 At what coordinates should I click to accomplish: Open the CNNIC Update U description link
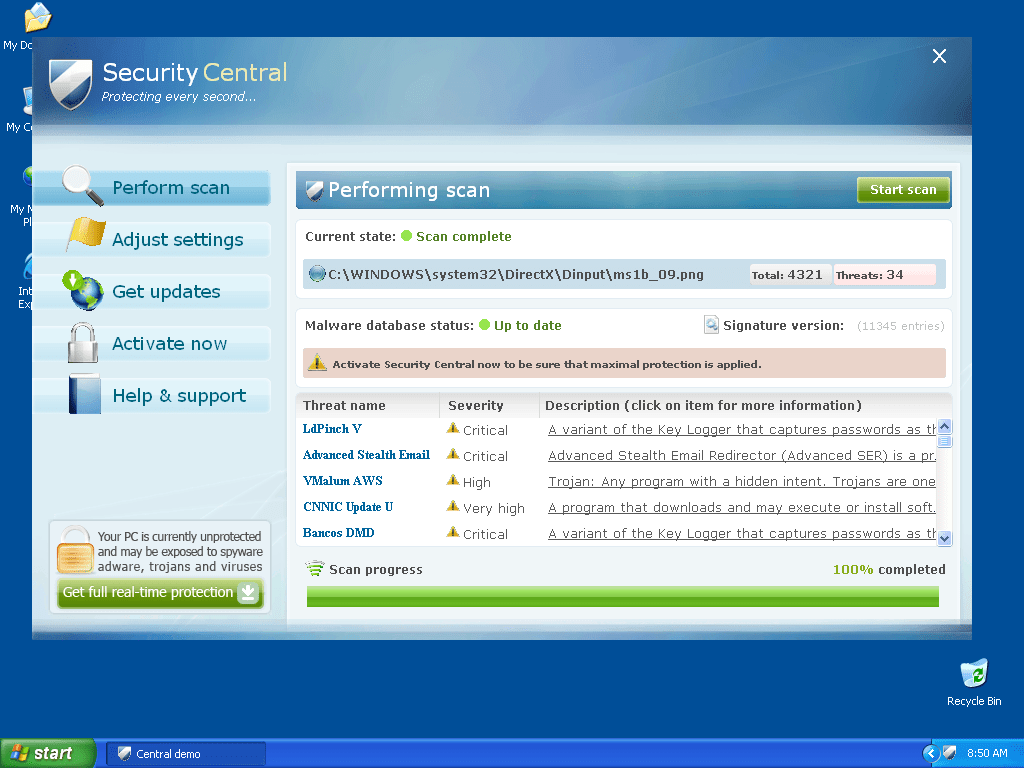(x=742, y=508)
